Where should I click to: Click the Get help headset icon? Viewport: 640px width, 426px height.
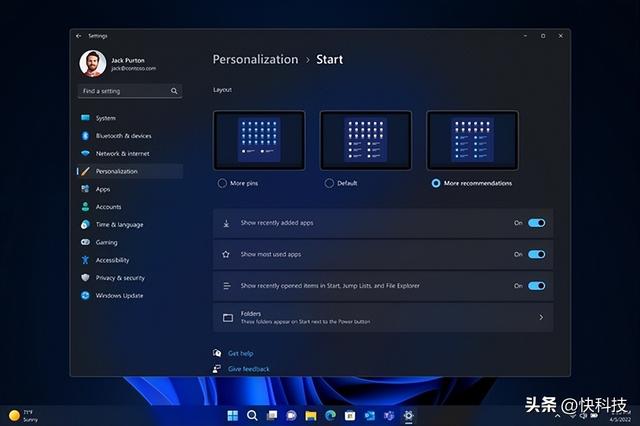217,353
